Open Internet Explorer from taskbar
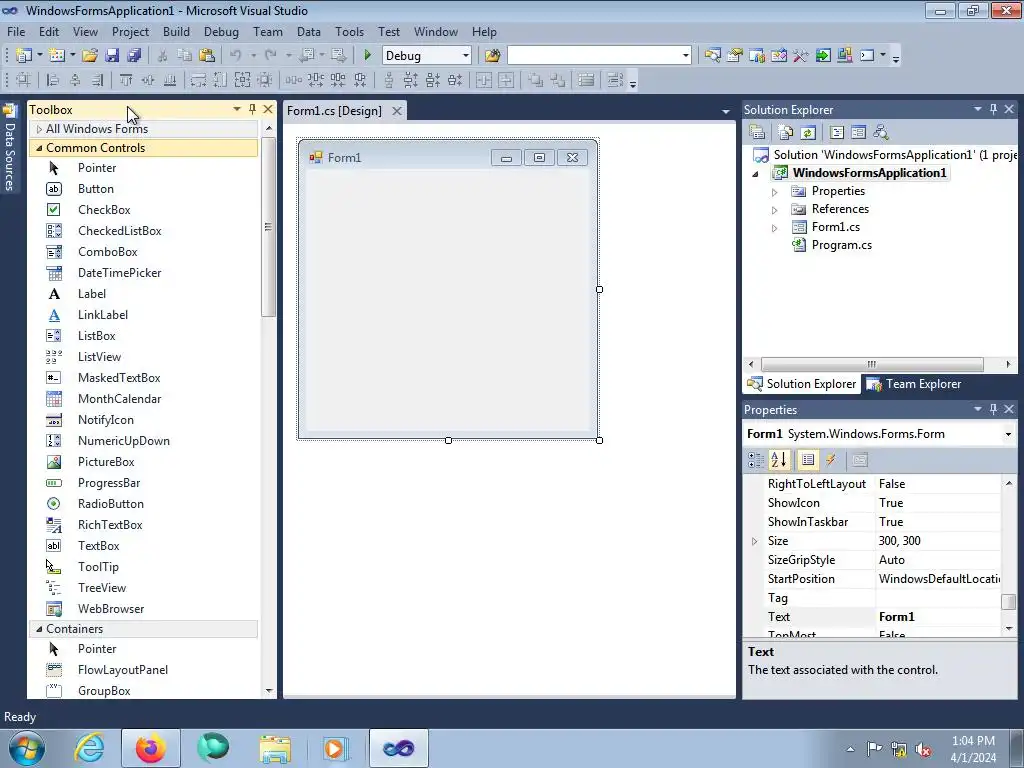The height and width of the screenshot is (768, 1024). tap(89, 748)
